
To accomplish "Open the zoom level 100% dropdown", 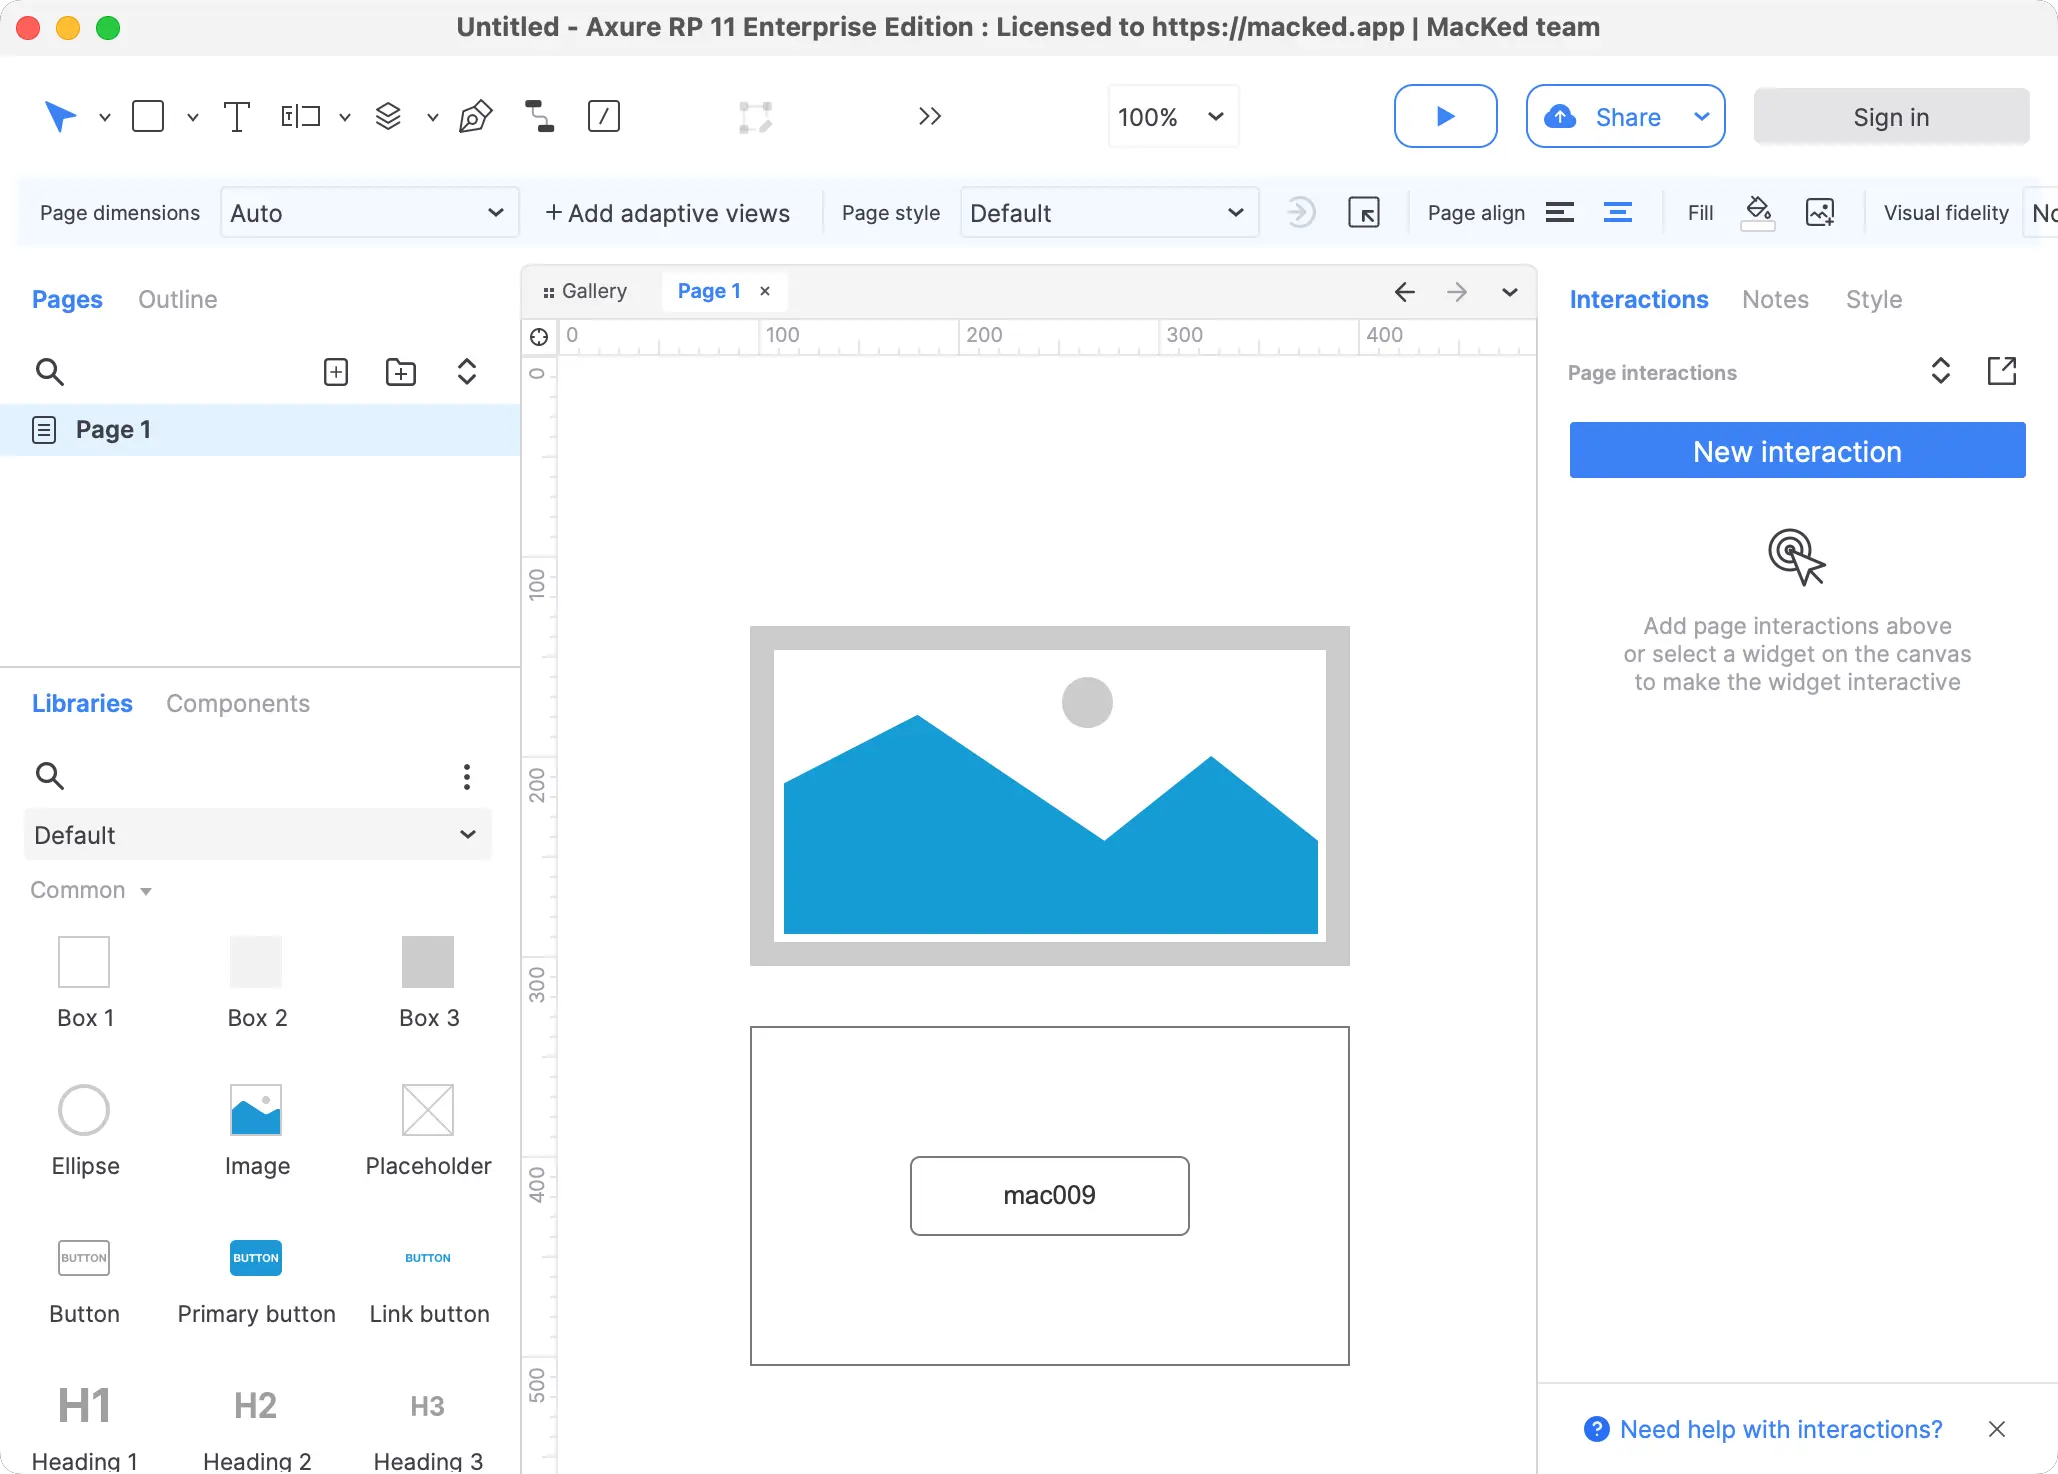I will (1172, 117).
